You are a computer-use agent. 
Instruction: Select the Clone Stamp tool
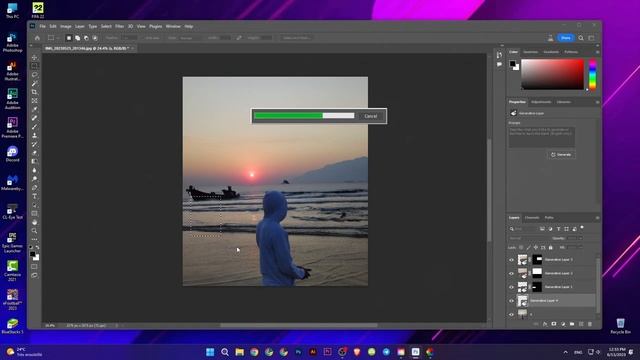point(34,135)
